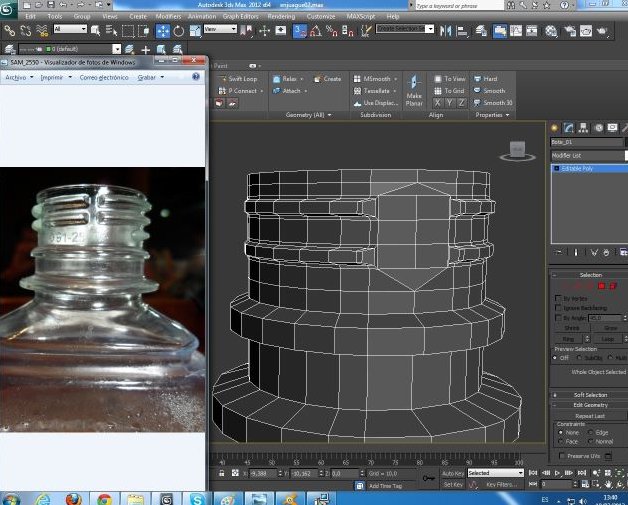Open the Rendering menu

point(281,17)
